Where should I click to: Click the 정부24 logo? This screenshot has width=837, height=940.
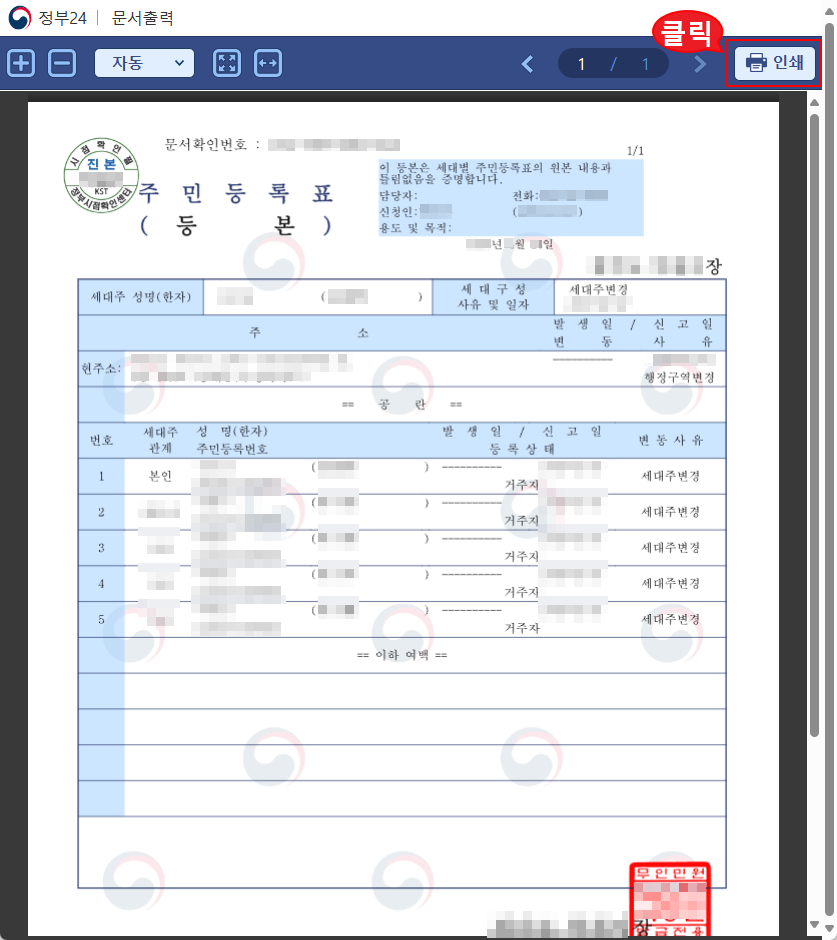[47, 18]
